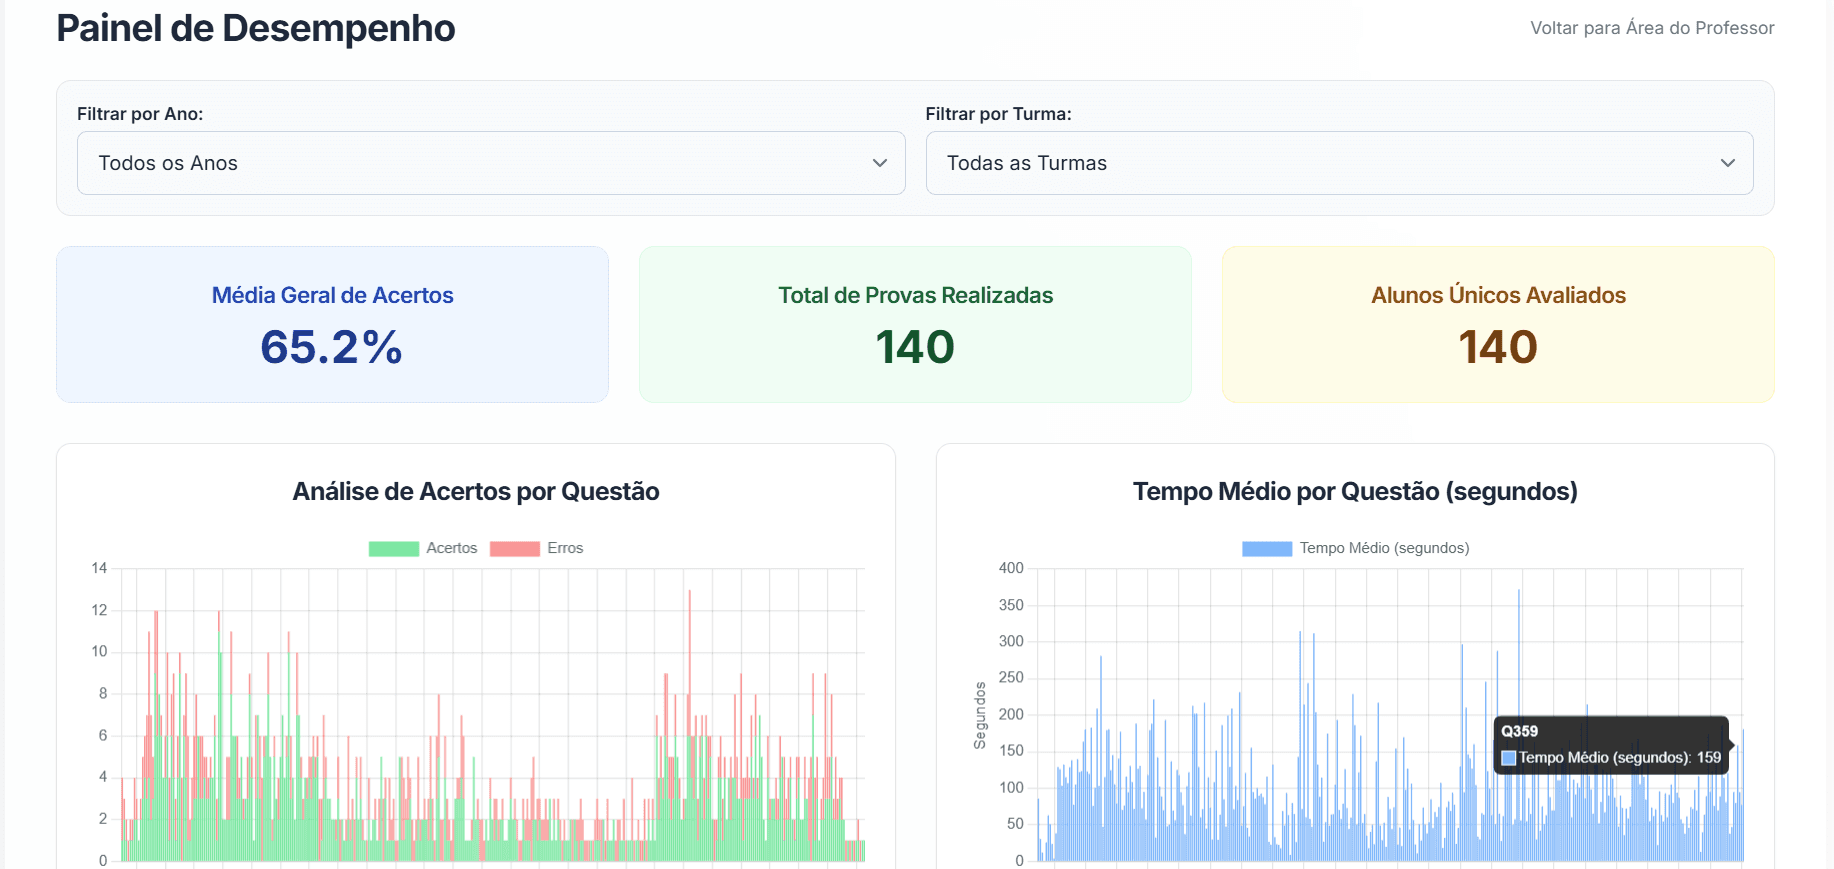The width and height of the screenshot is (1834, 869).
Task: Click the chevron arrow in the year filter
Action: click(x=879, y=163)
